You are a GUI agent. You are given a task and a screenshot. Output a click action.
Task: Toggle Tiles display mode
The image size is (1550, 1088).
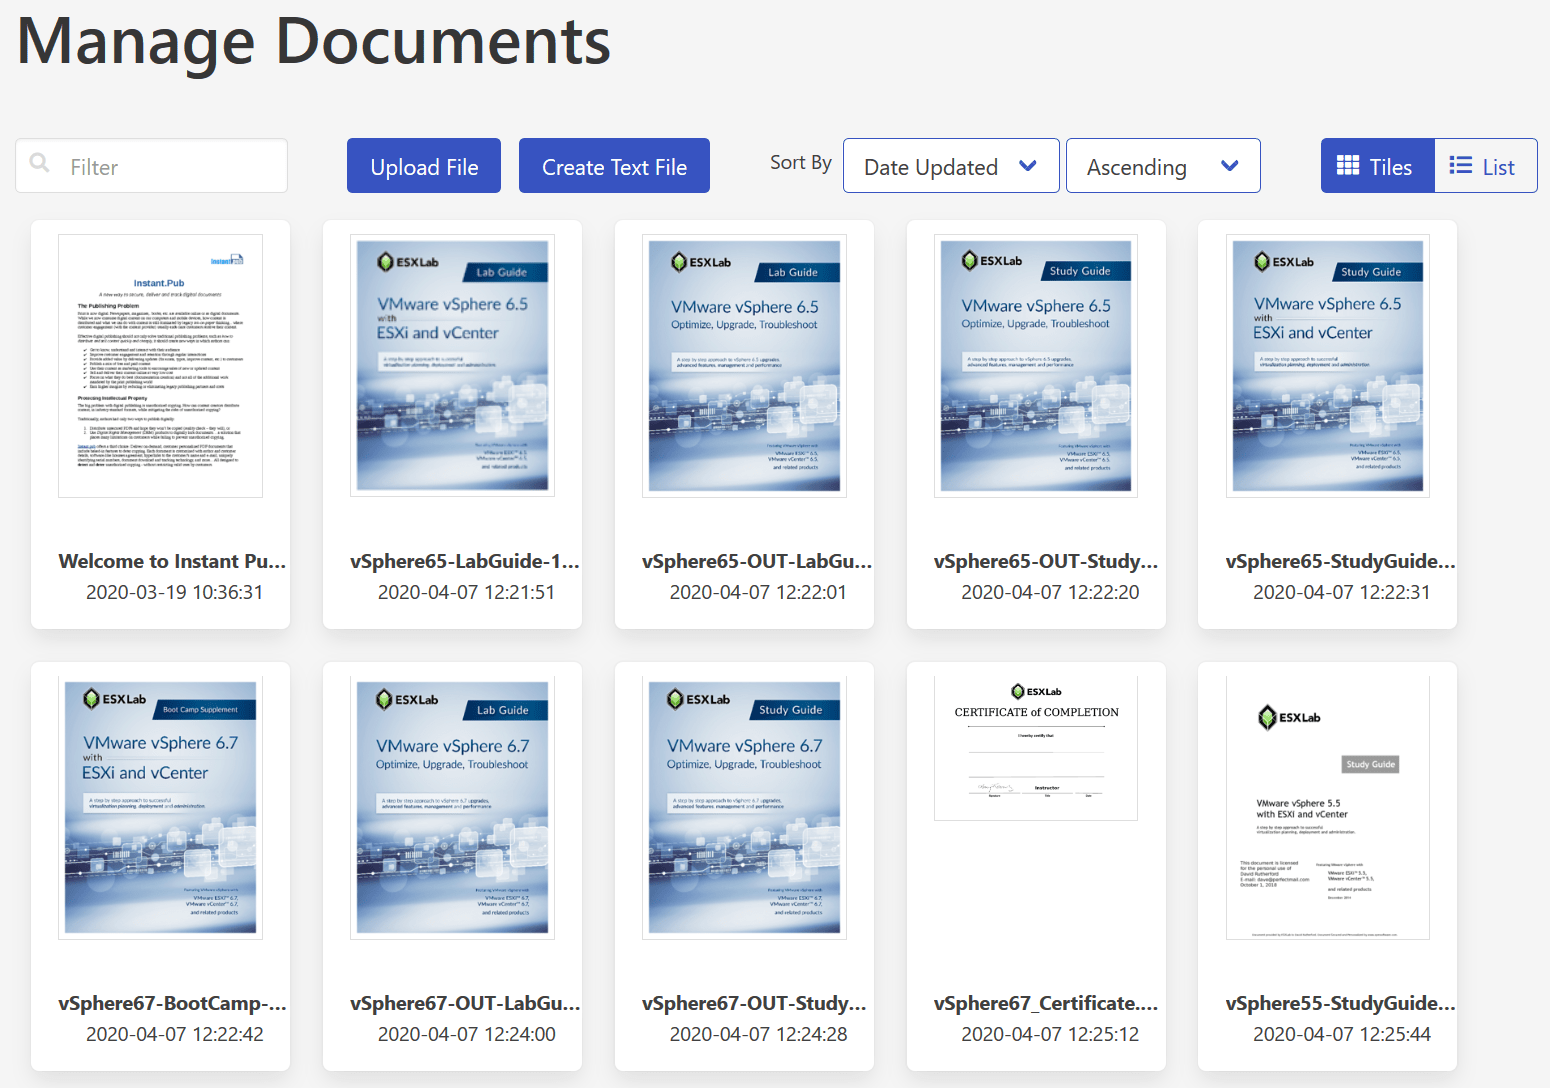[1377, 165]
